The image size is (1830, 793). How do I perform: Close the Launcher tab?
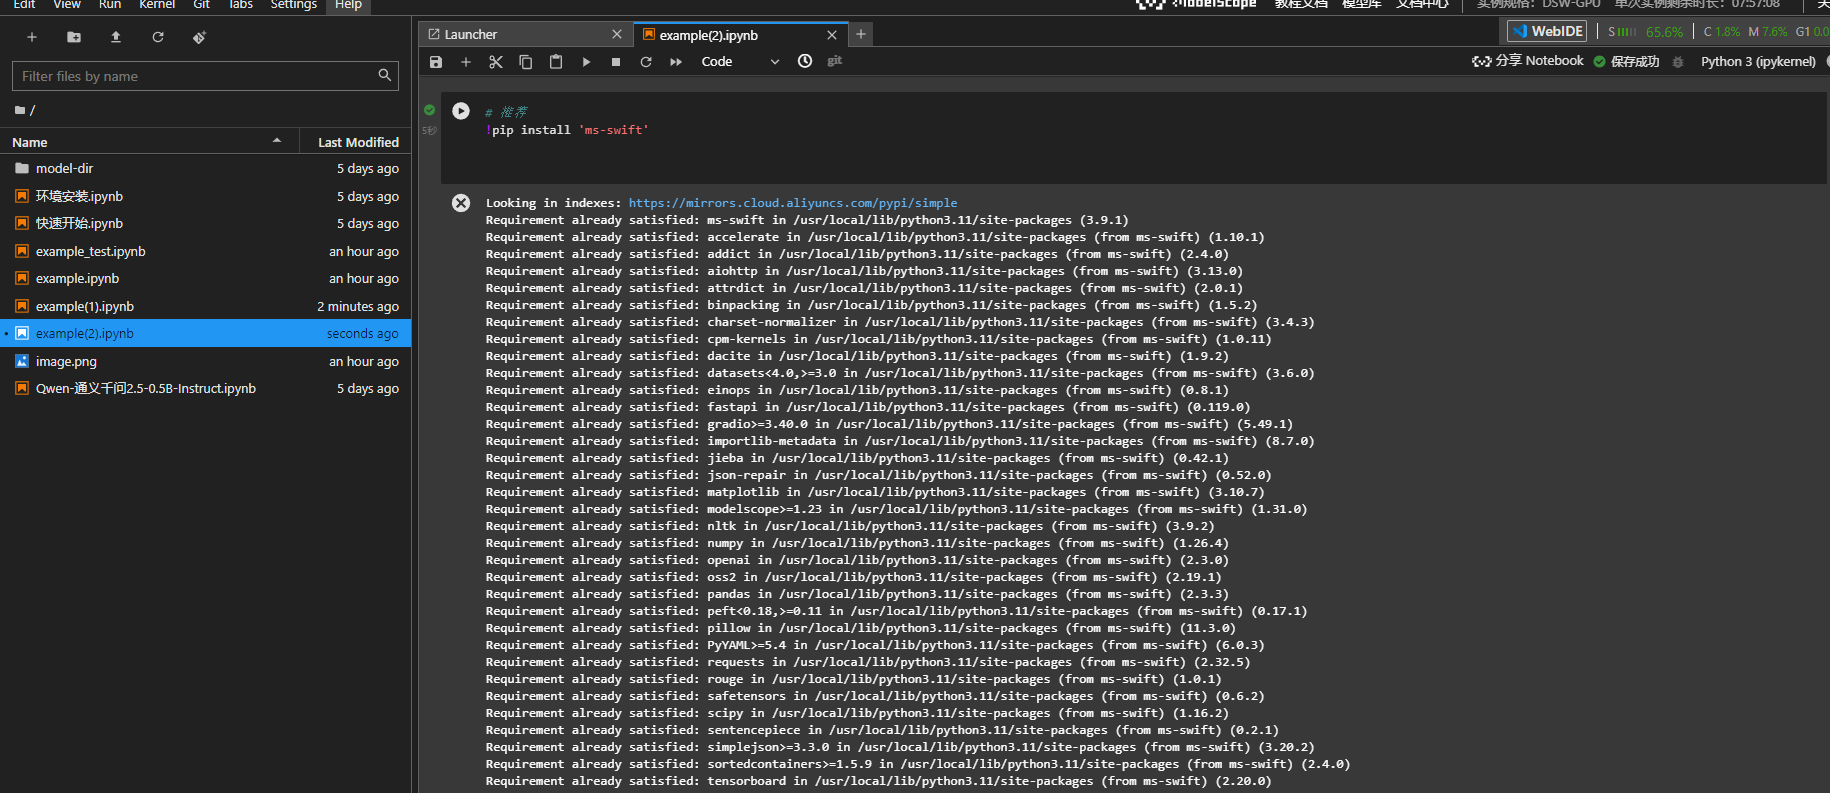(x=617, y=34)
